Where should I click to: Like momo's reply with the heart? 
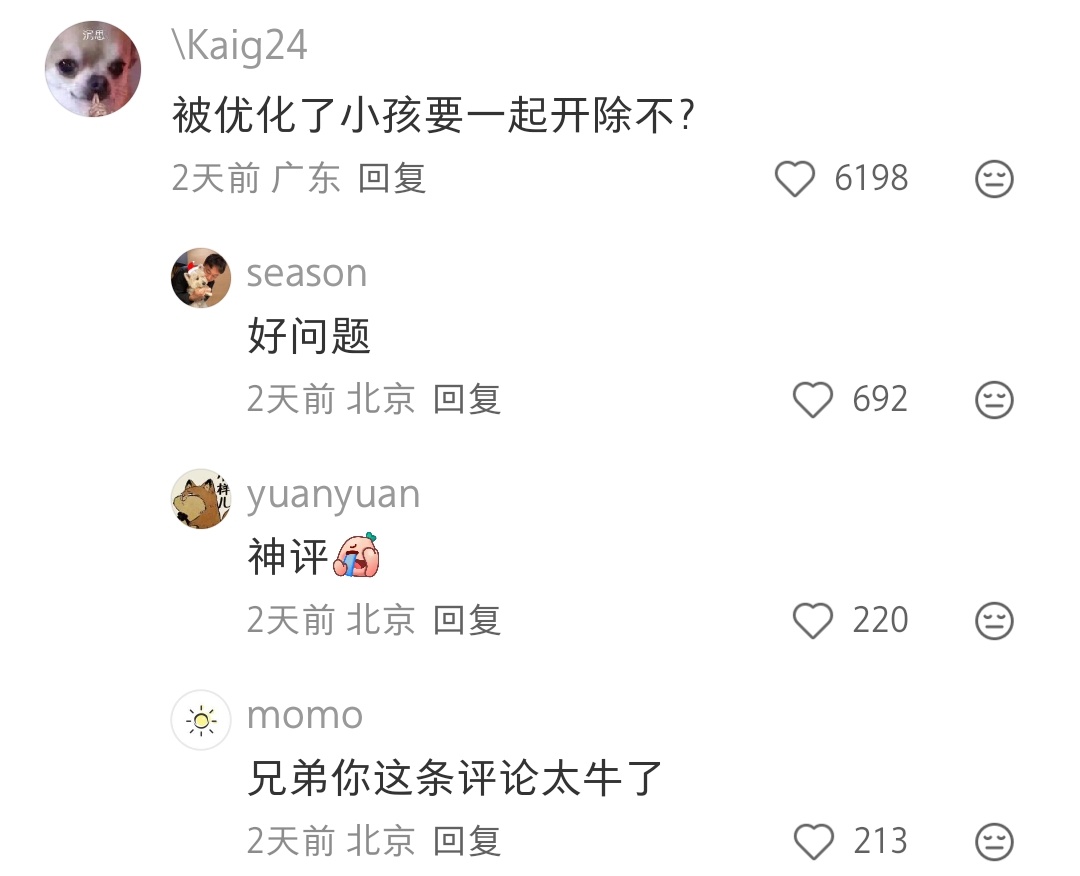(x=813, y=842)
